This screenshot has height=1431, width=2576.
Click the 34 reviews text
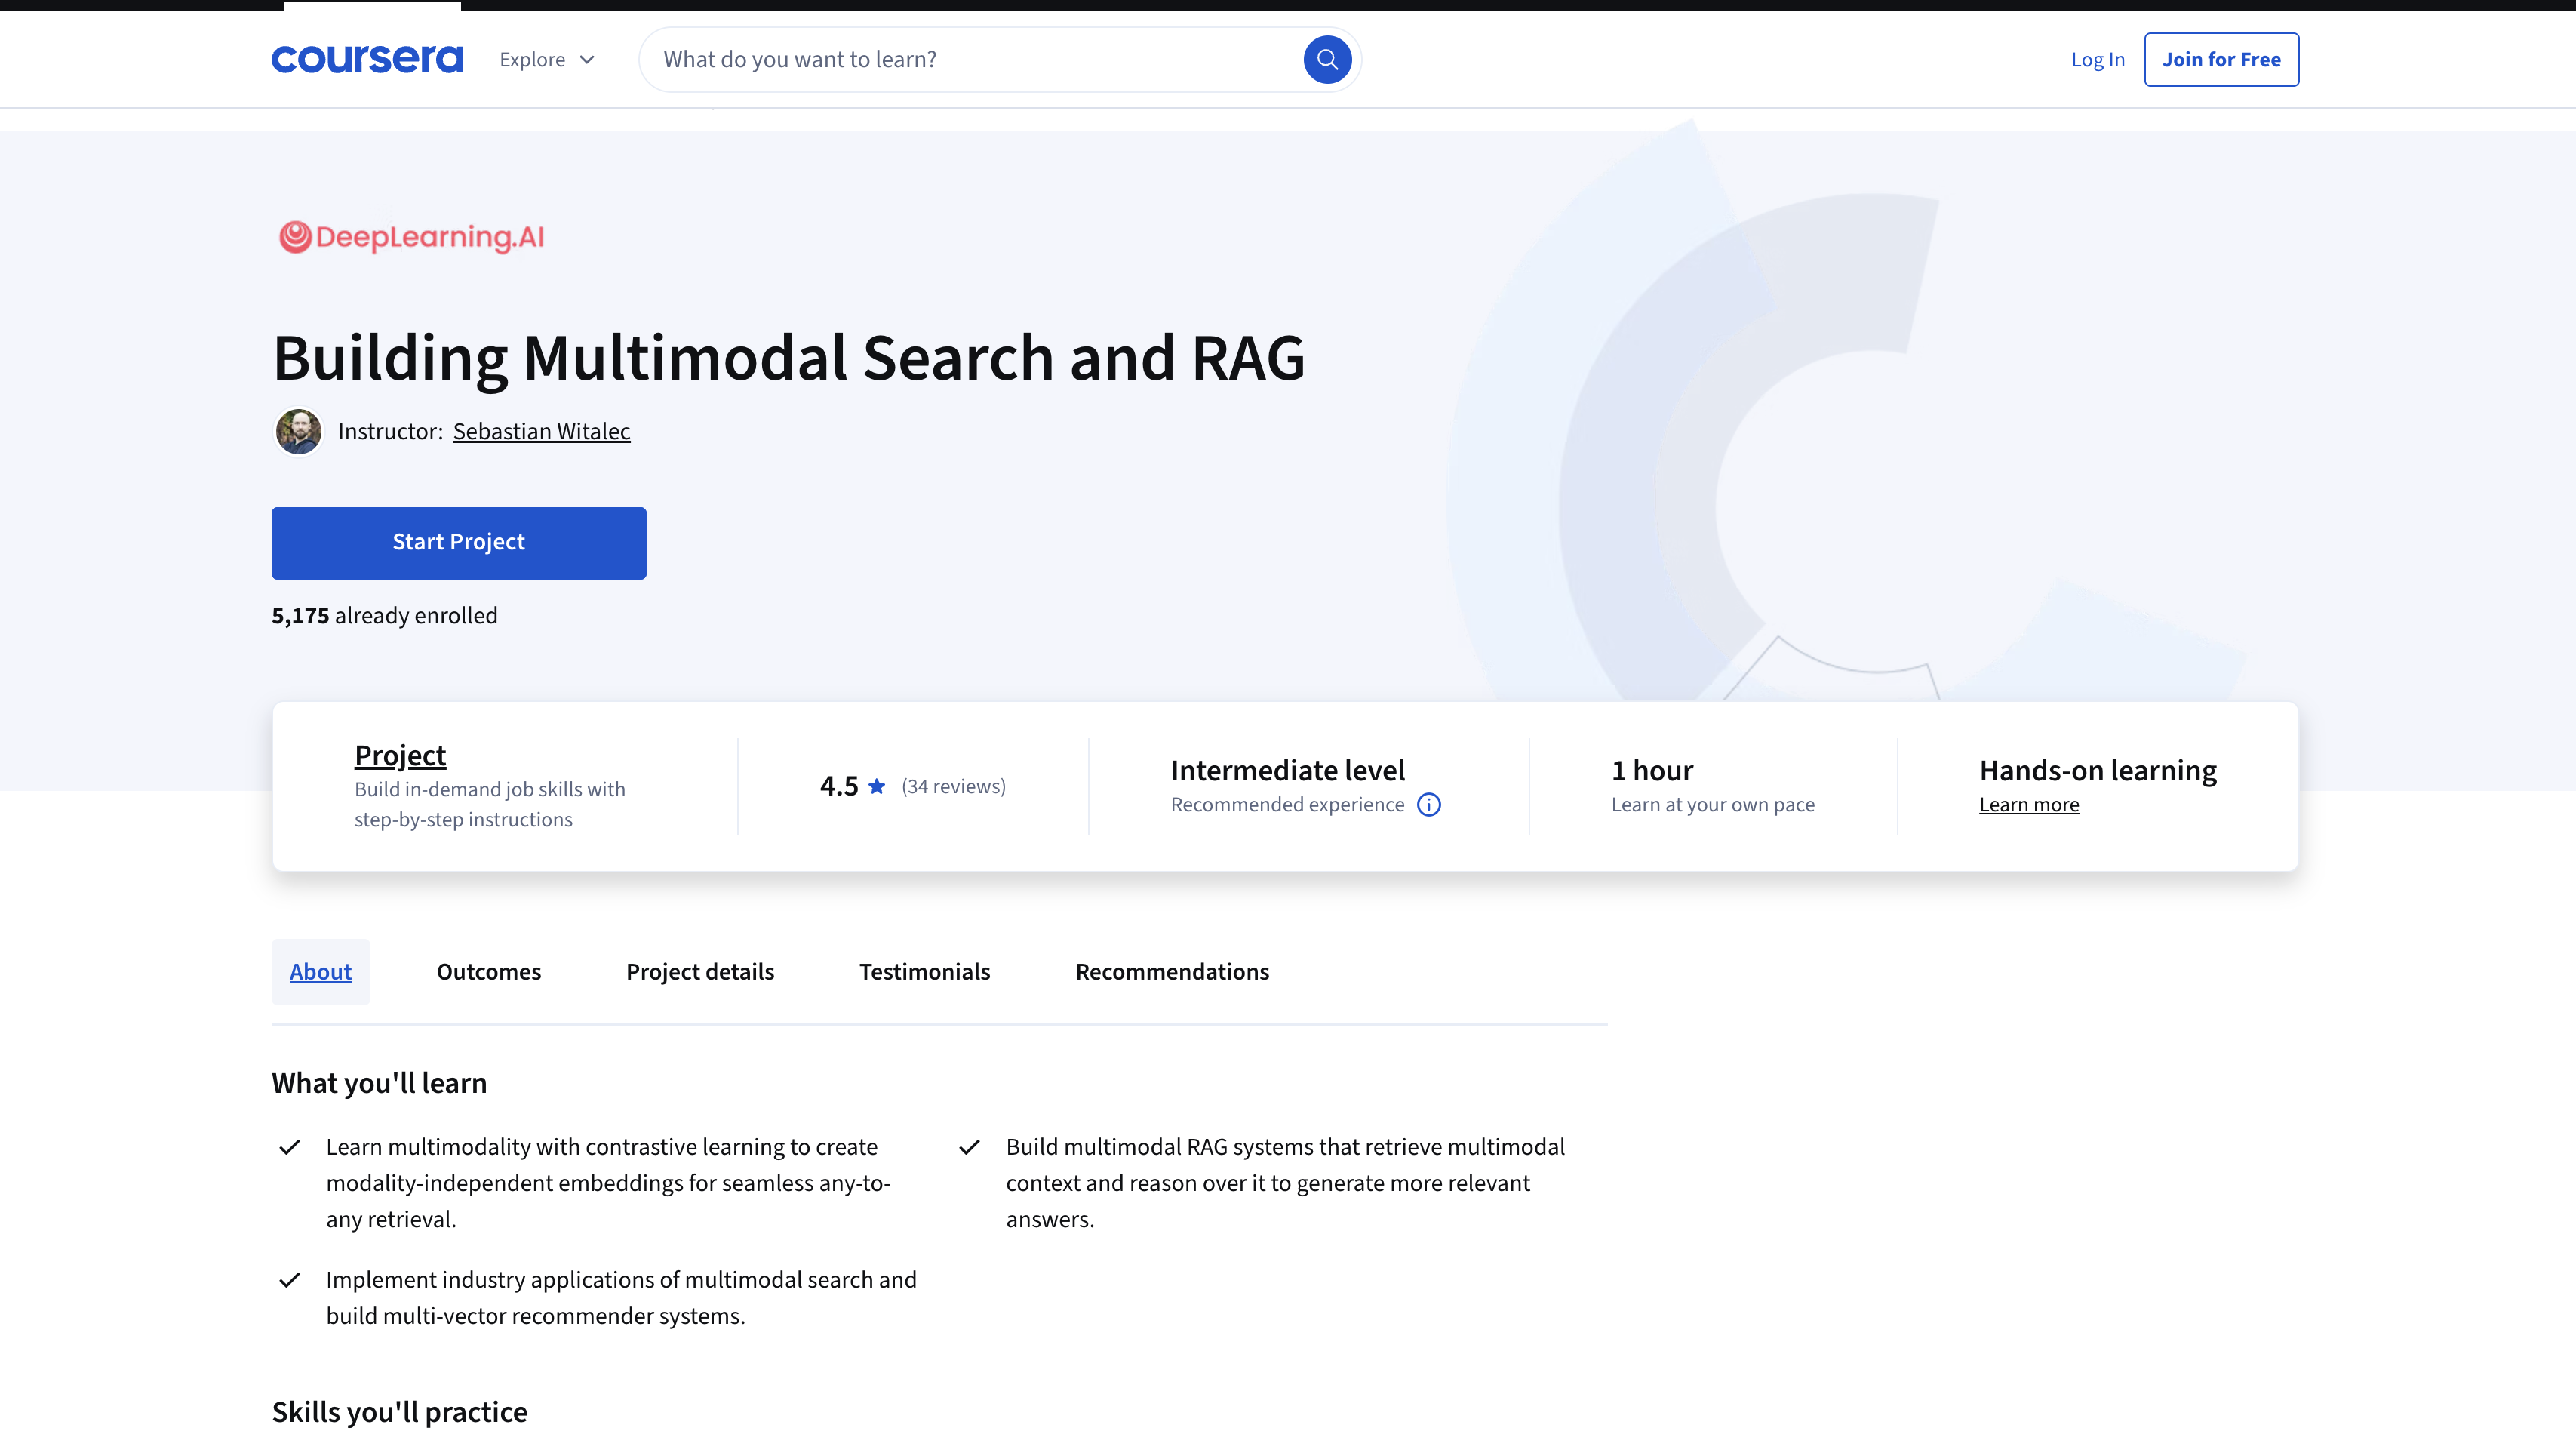pos(953,786)
